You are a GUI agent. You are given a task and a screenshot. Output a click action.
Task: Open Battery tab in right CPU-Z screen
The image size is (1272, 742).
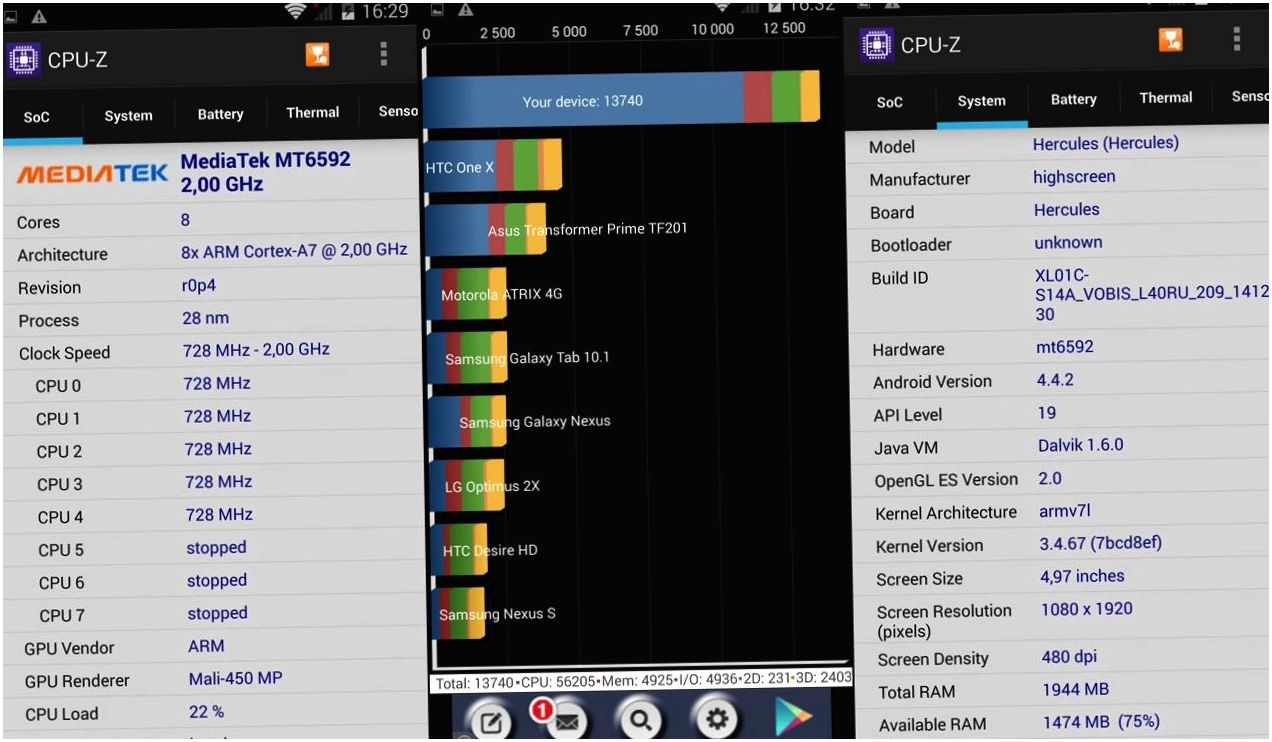coord(1074,99)
